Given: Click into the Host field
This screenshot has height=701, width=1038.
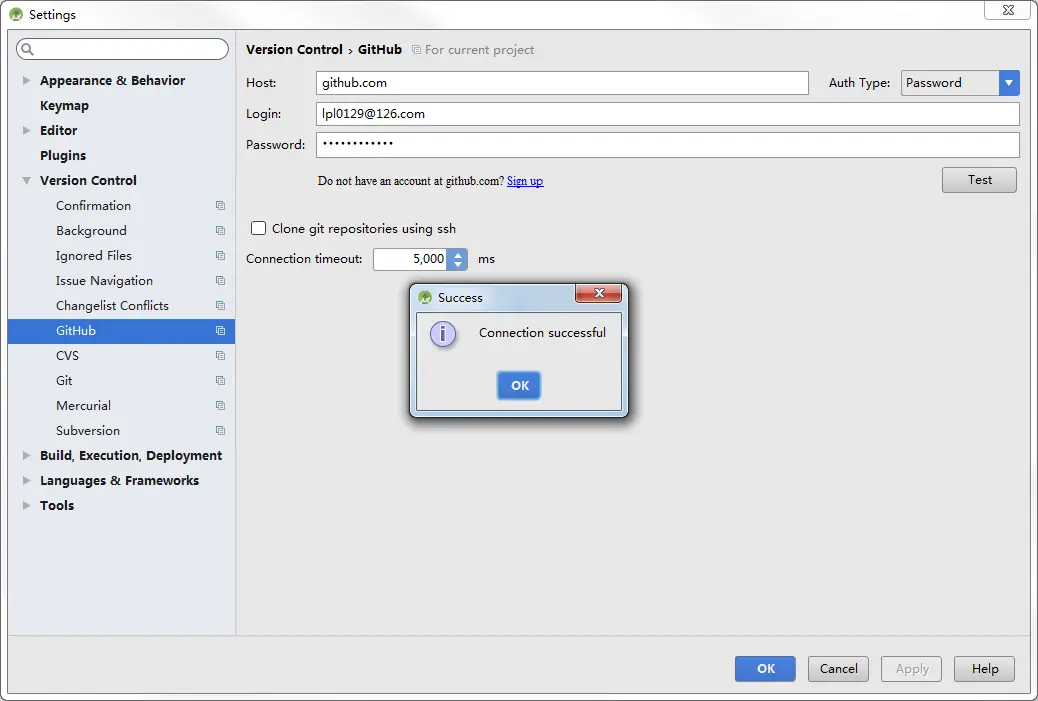Looking at the screenshot, I should click(562, 83).
